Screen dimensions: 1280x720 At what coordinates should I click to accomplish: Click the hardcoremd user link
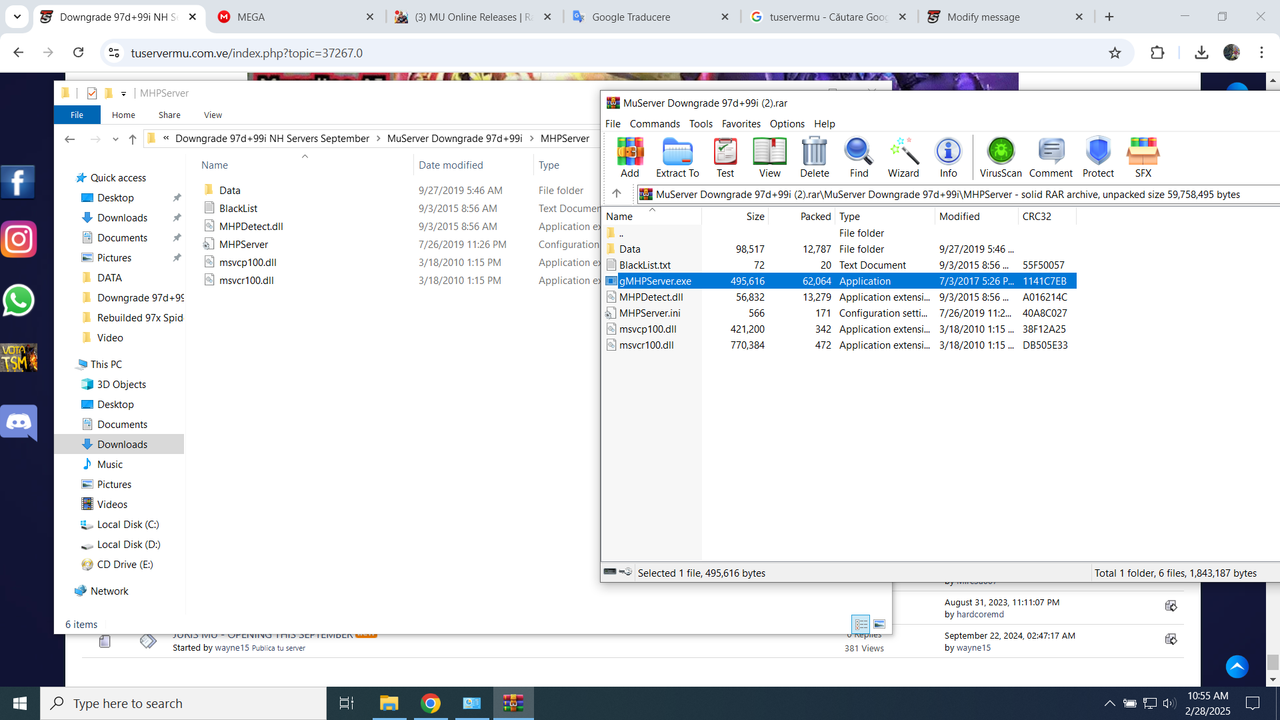[x=980, y=615]
